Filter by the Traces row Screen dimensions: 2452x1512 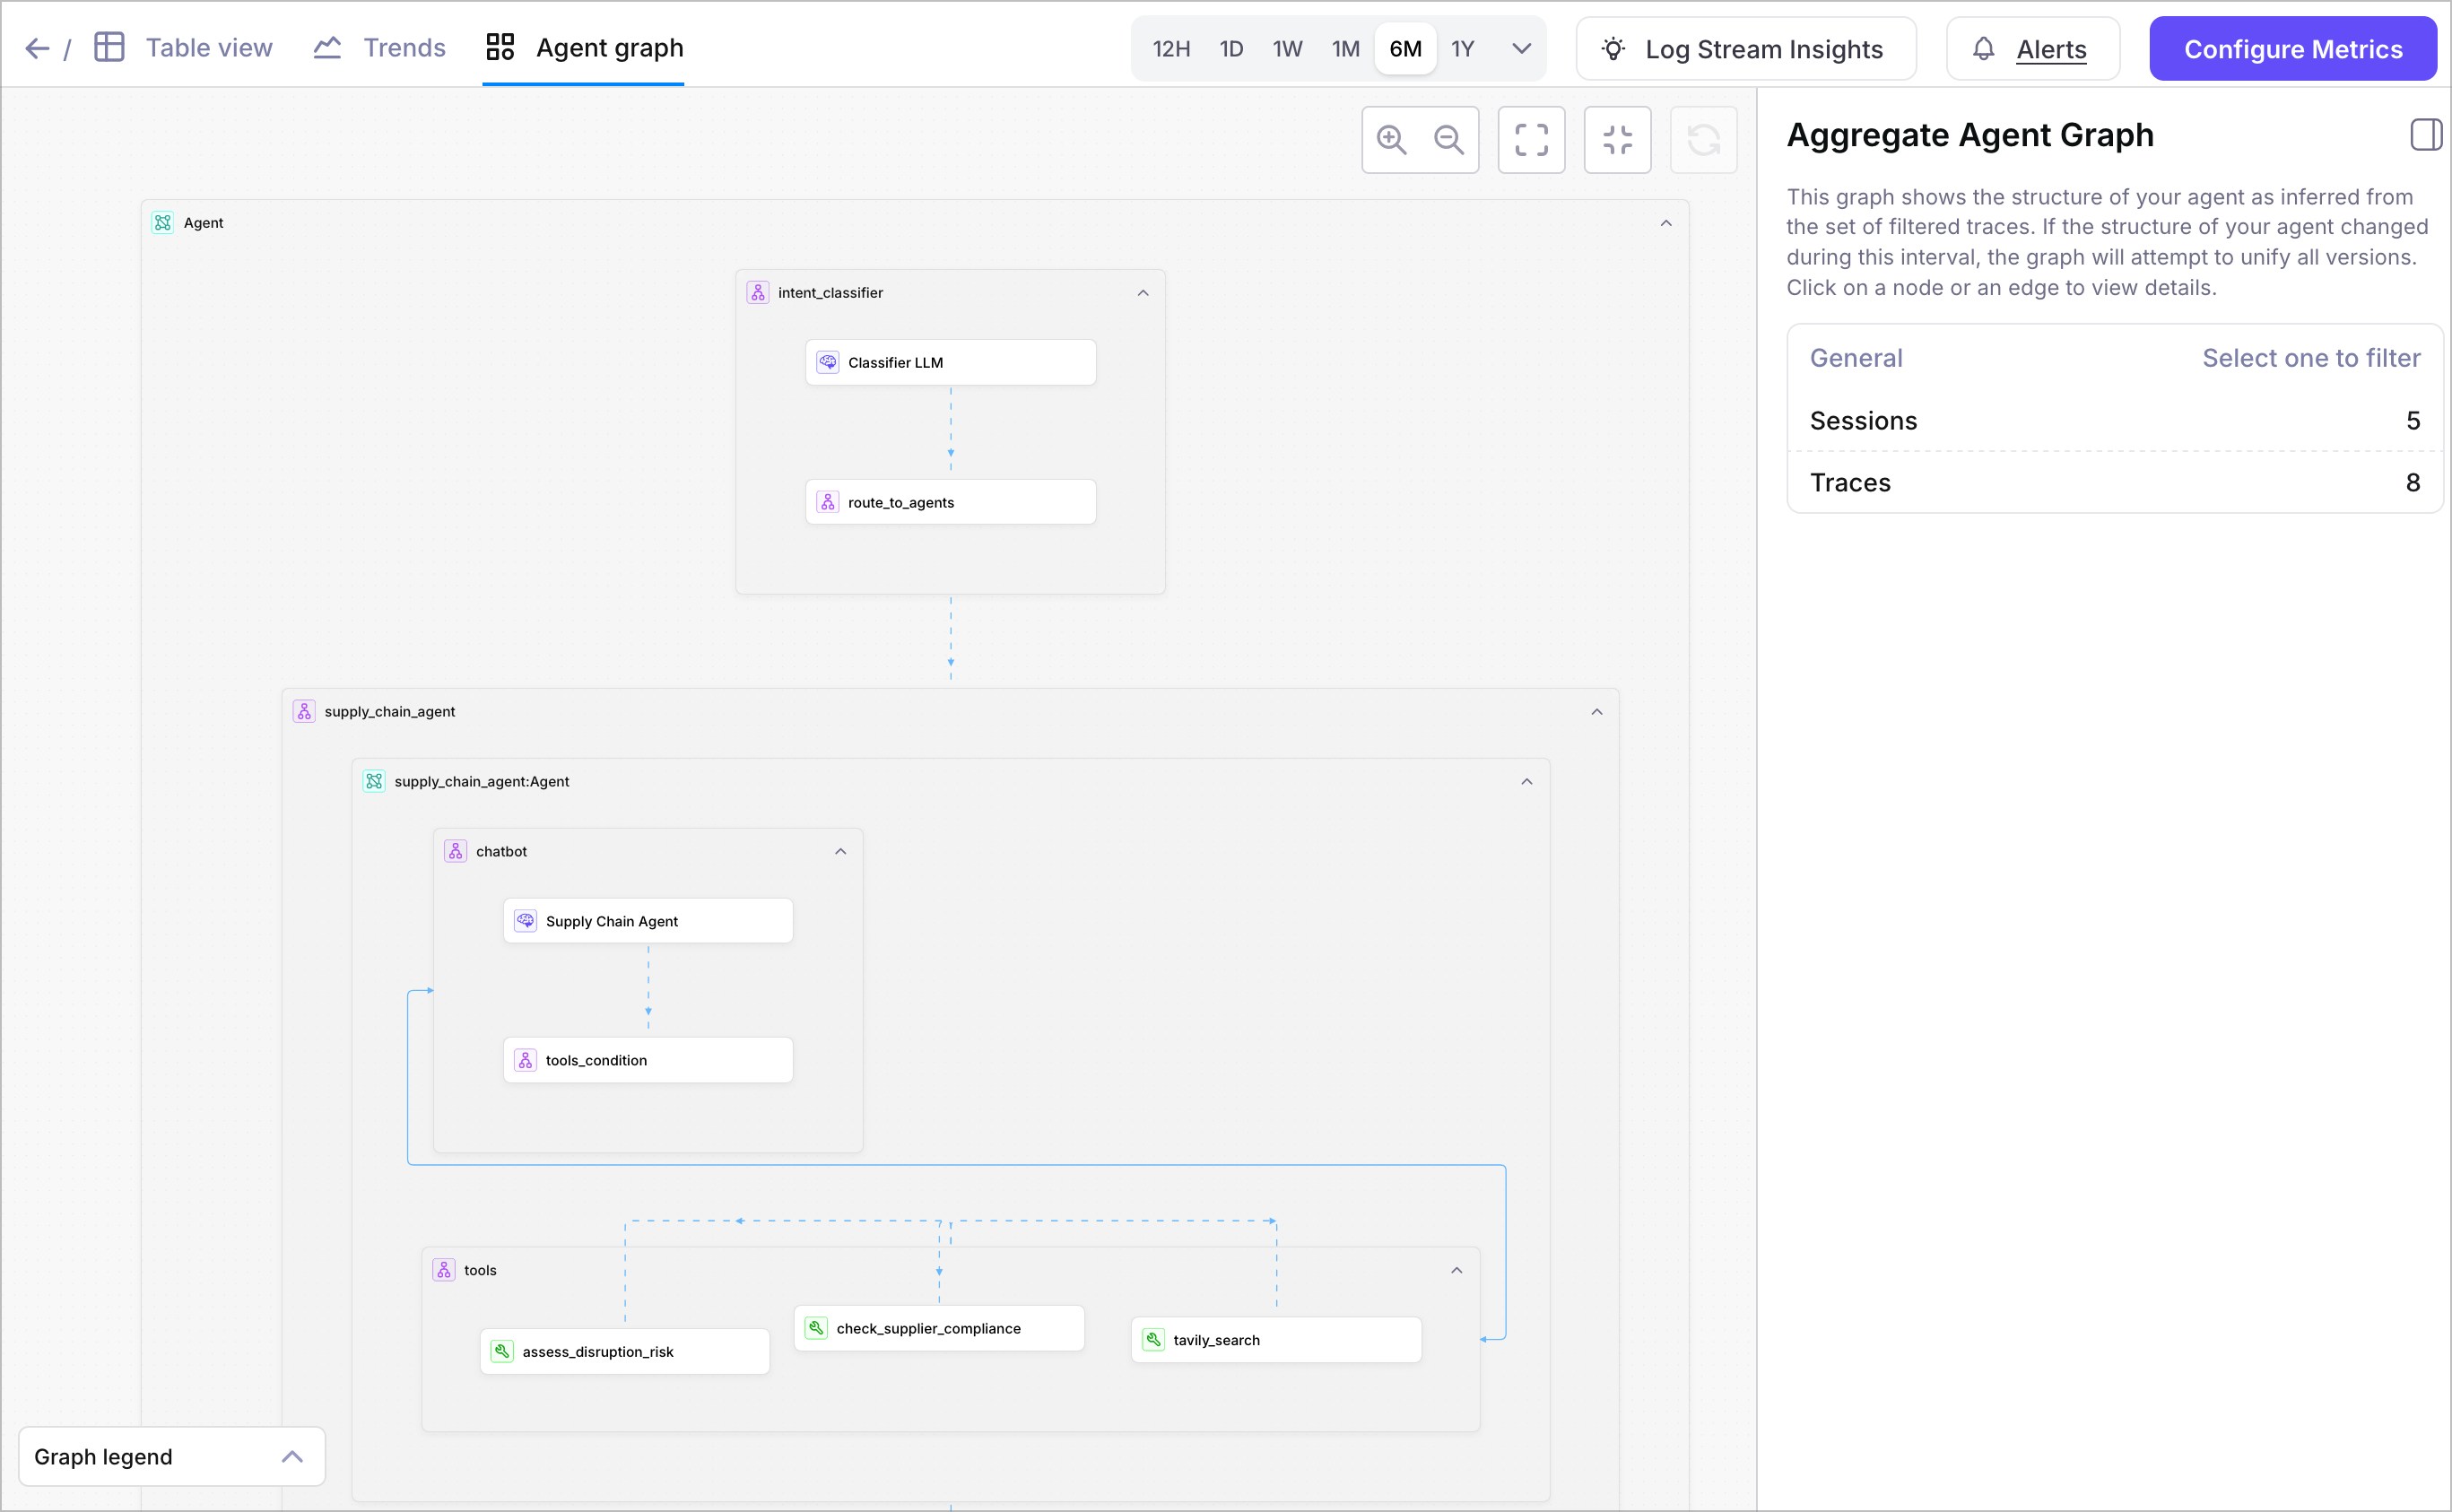tap(2115, 483)
